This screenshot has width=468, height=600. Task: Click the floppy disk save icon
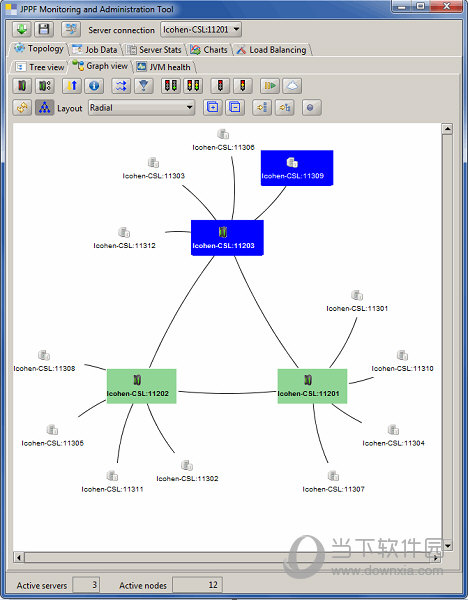(44, 29)
